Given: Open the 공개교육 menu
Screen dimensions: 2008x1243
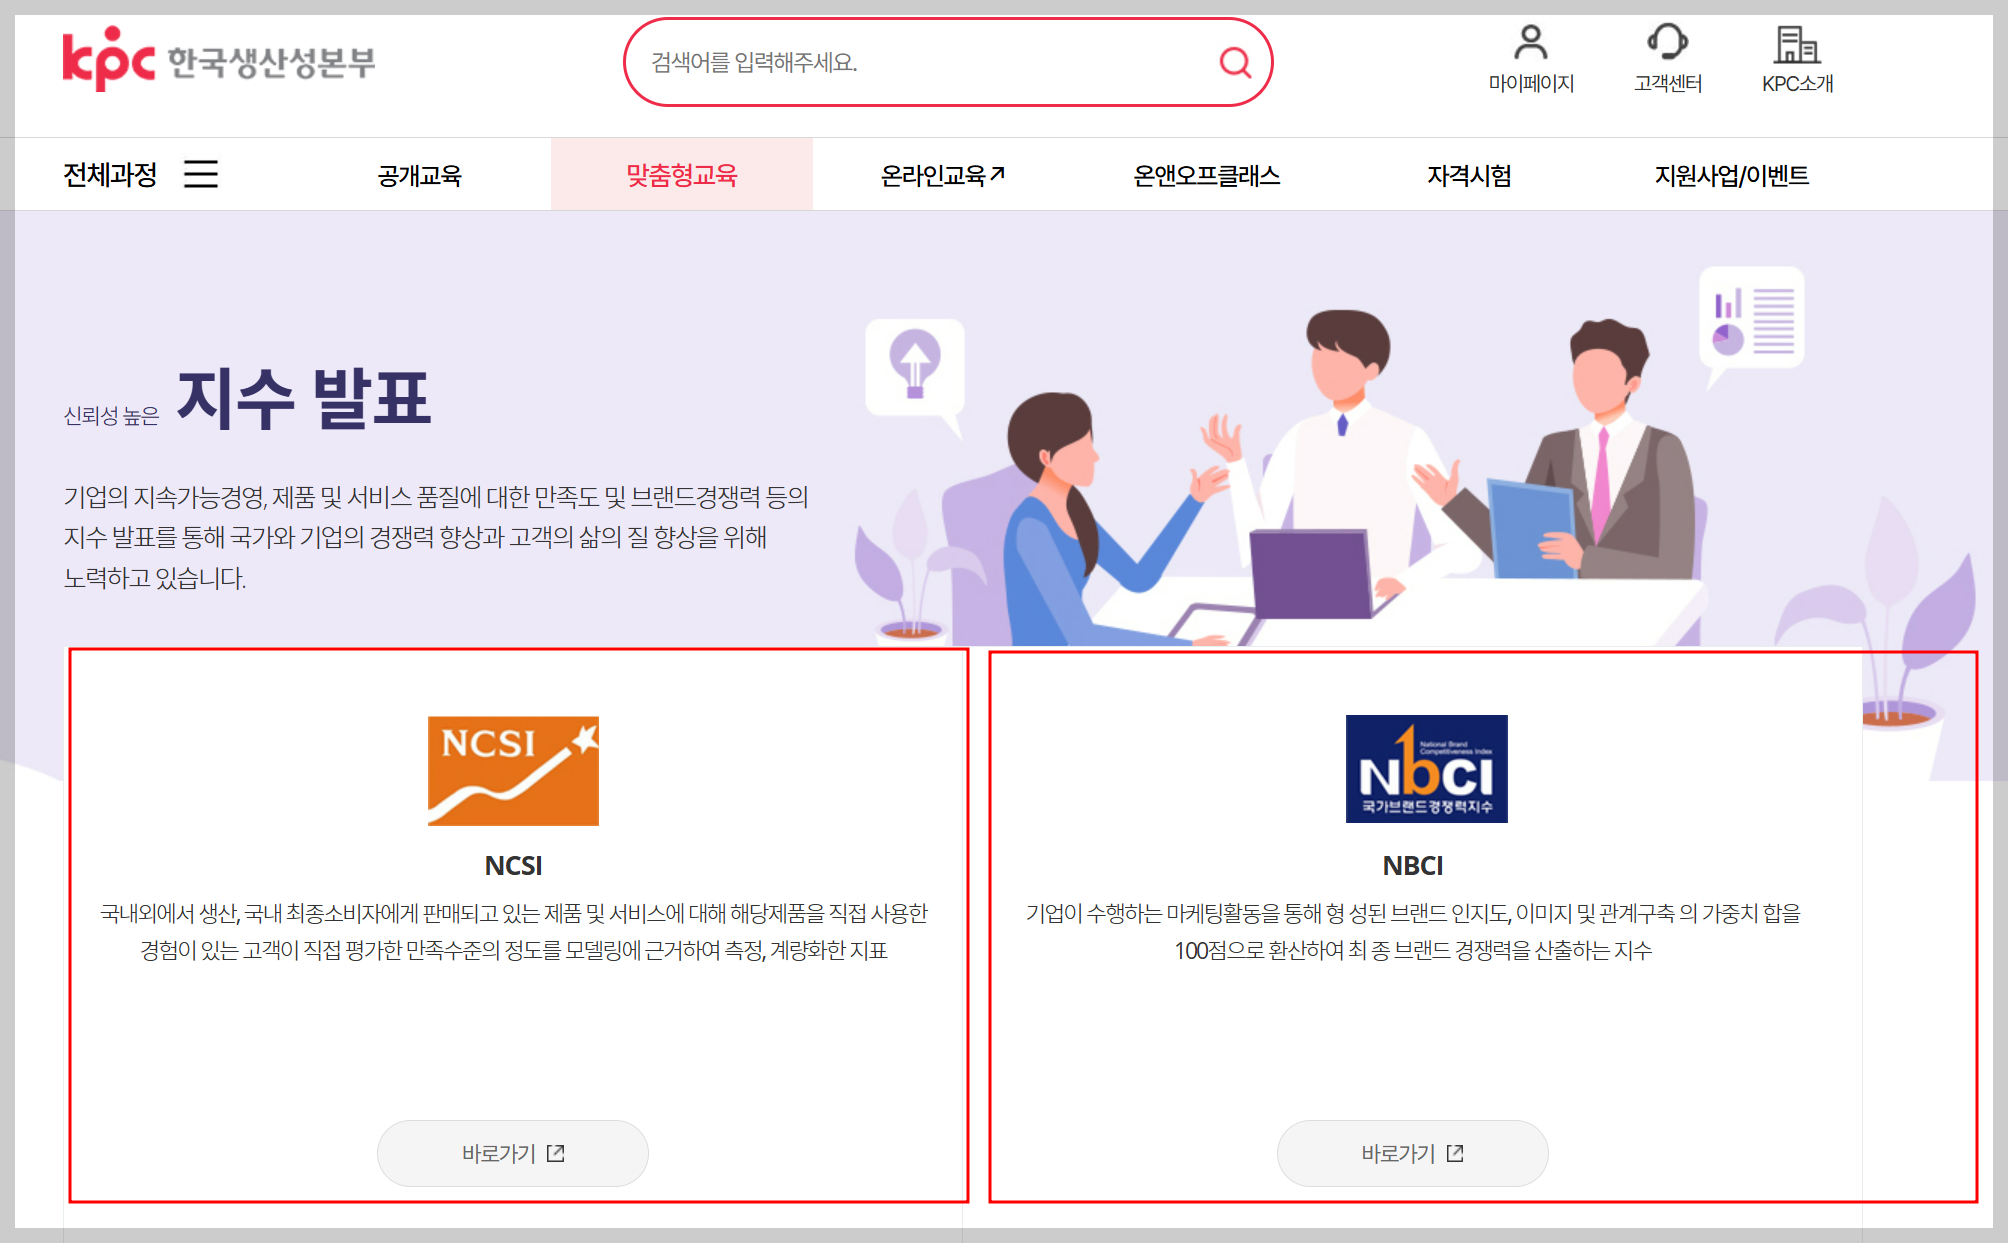Looking at the screenshot, I should coord(419,175).
